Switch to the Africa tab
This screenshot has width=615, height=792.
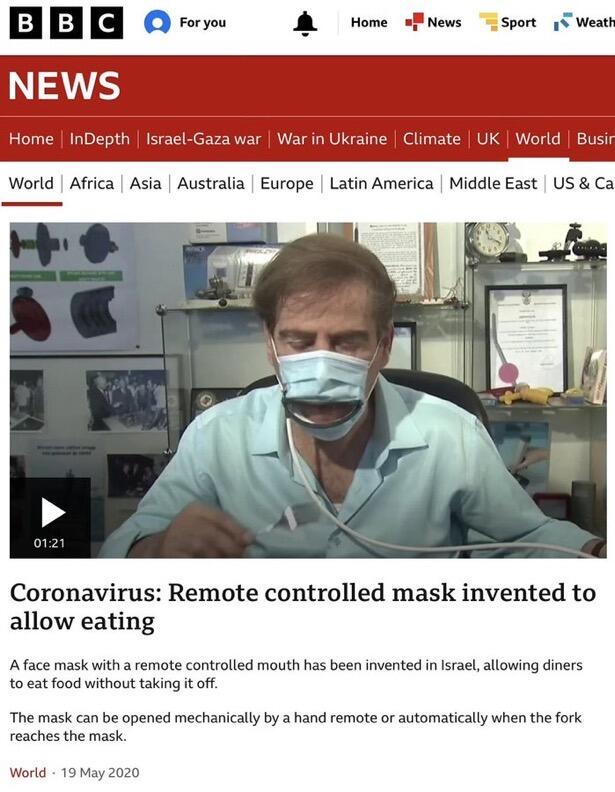pos(92,183)
